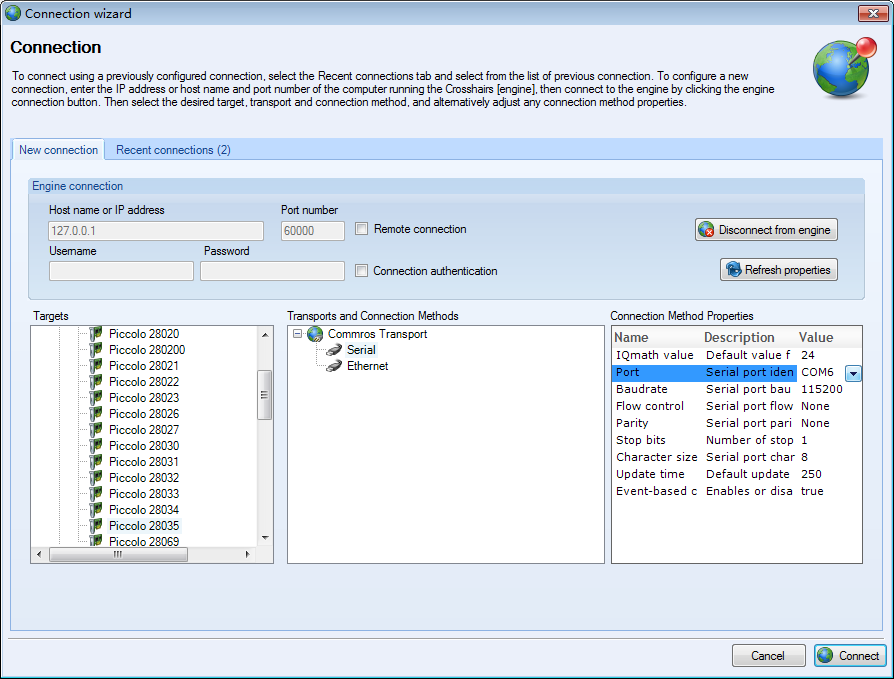Click the chip icon beside Piccolo 28022
Viewport: 894px width, 679px height.
coord(96,381)
